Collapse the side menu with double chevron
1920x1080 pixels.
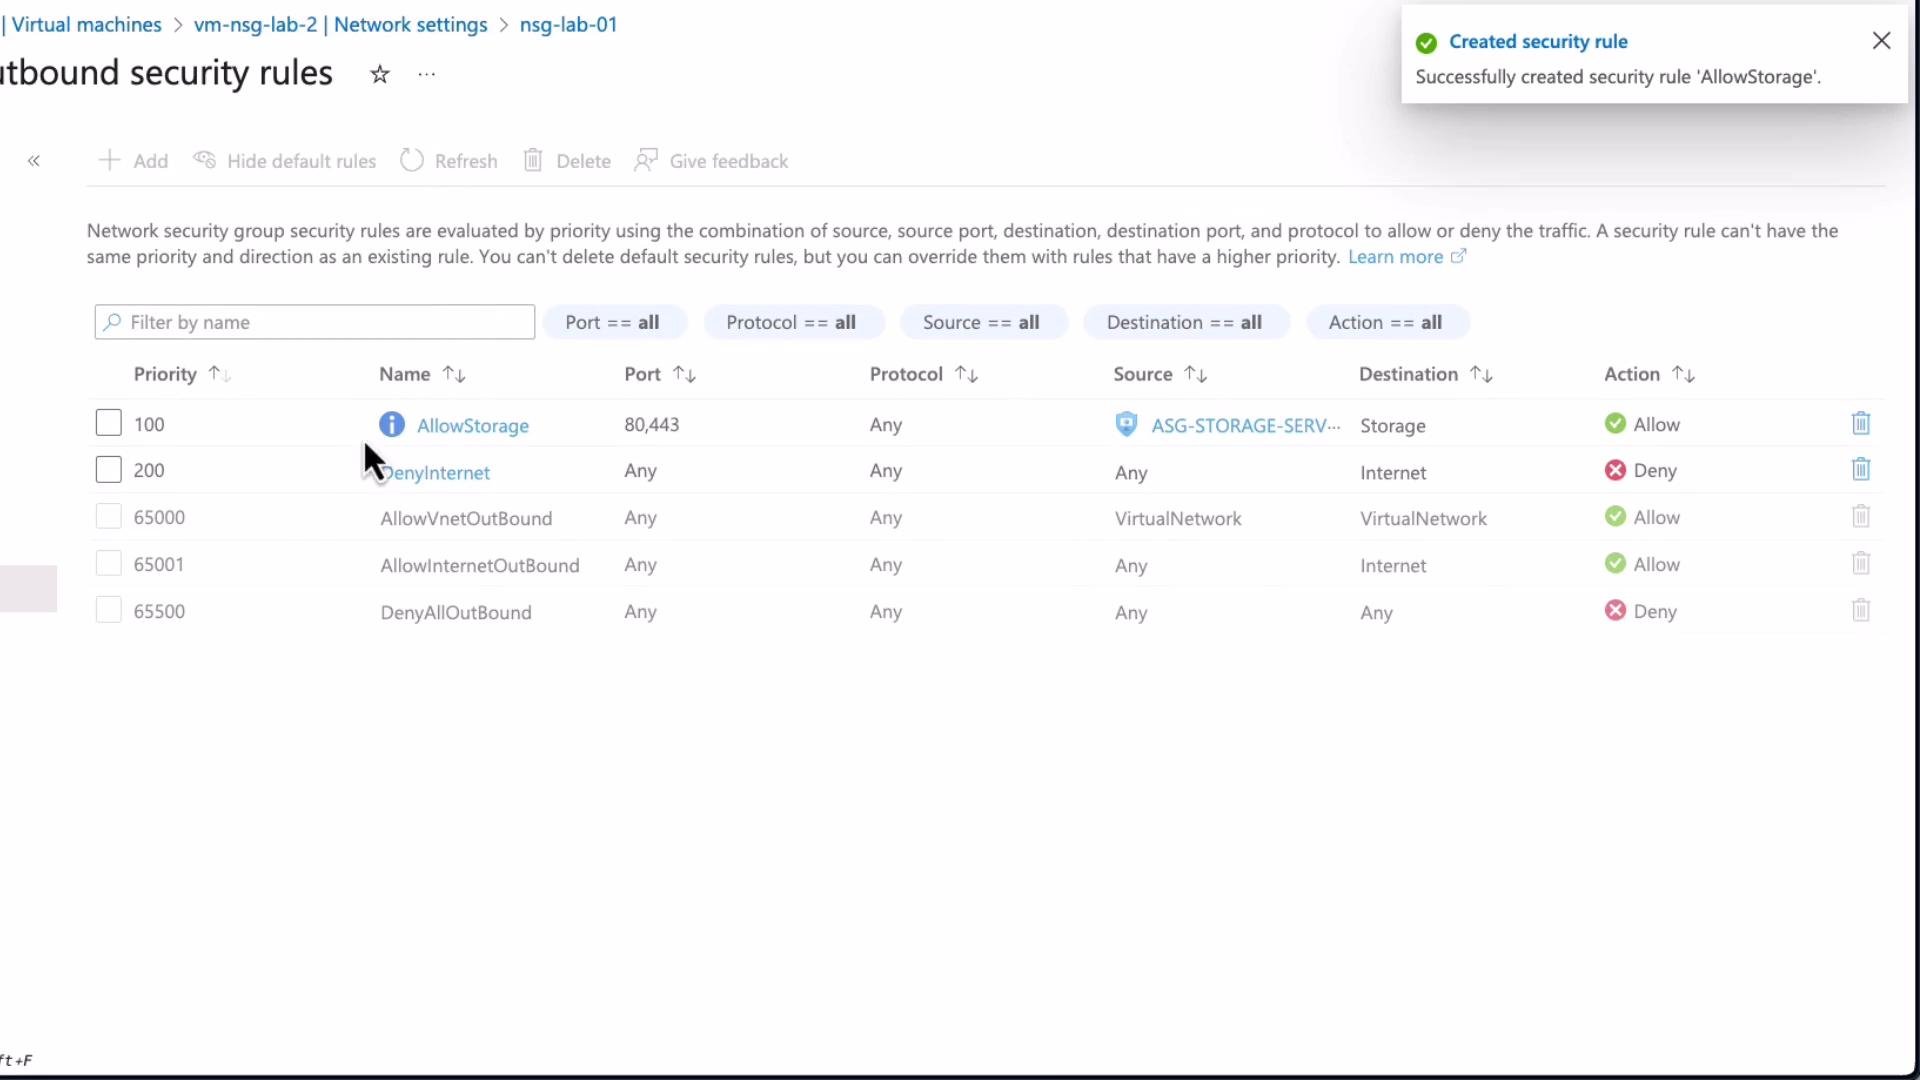point(34,161)
